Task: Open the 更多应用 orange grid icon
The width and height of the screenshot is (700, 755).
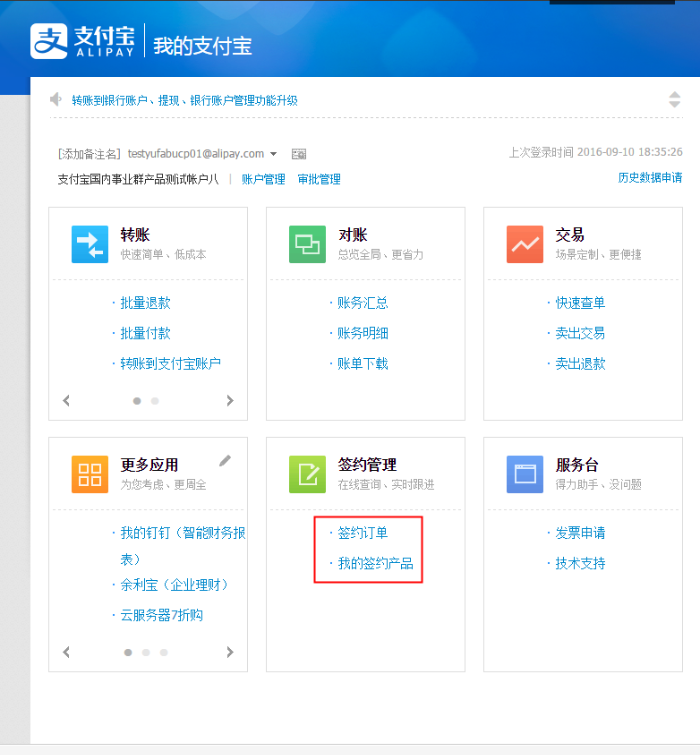Action: pos(90,474)
